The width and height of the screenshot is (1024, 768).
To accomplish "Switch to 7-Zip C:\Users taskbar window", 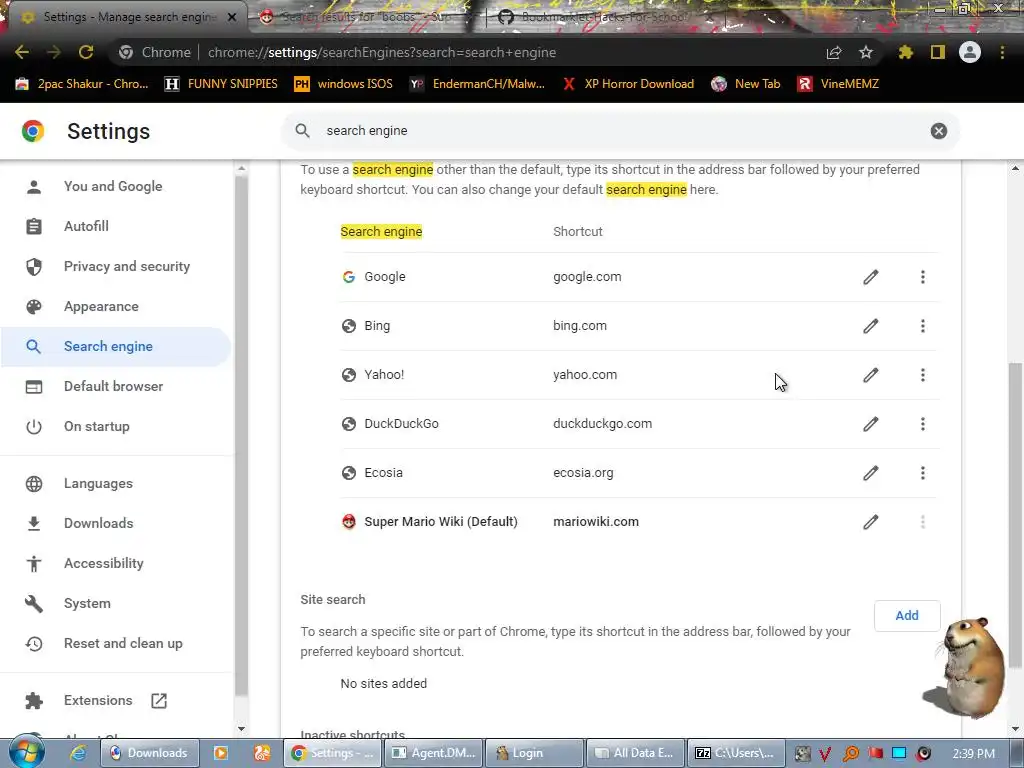I will pyautogui.click(x=736, y=753).
